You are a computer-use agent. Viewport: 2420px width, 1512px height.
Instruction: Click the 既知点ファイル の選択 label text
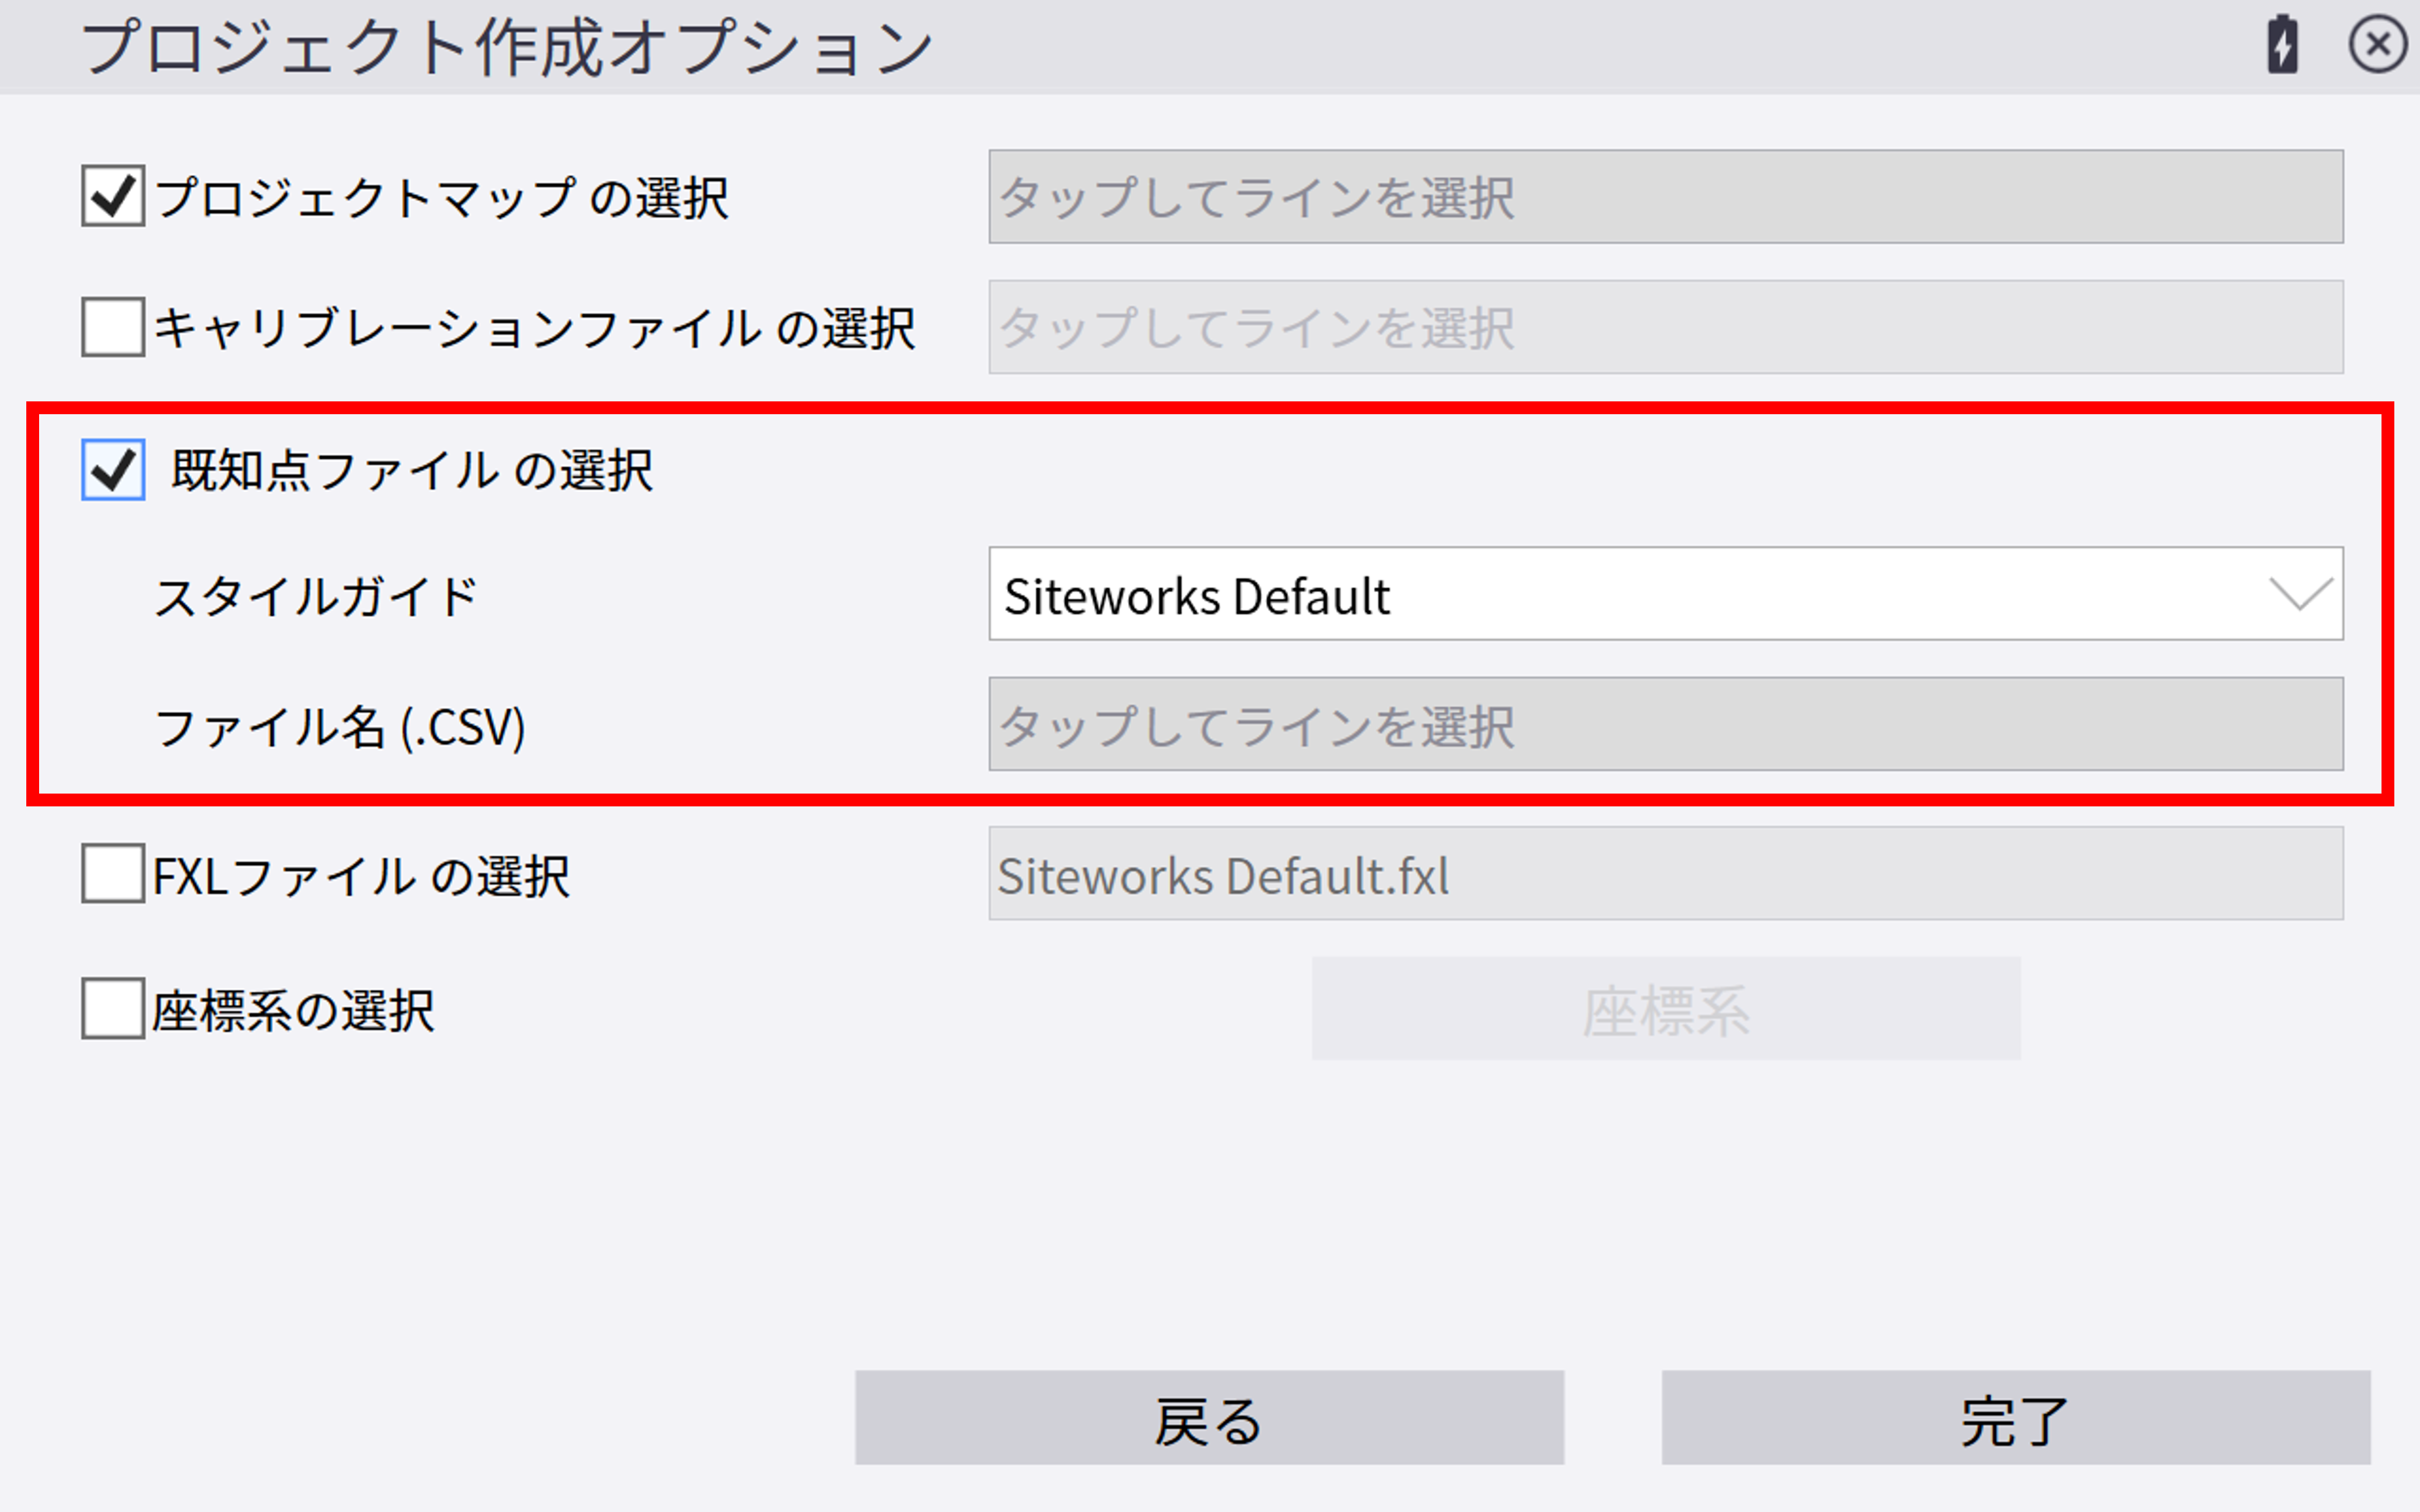[x=412, y=470]
